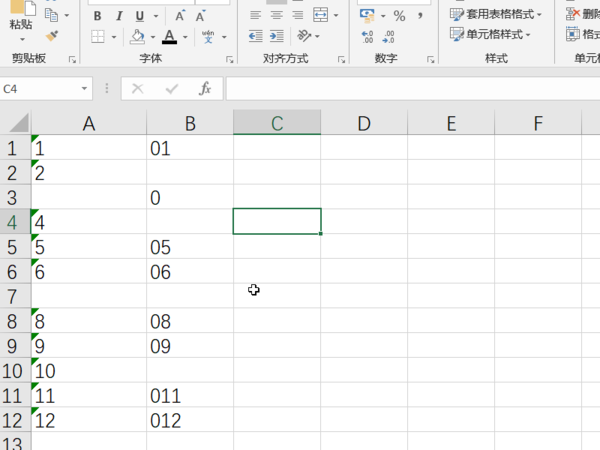
Task: Open 套用表格格式 menu
Action: (x=496, y=15)
